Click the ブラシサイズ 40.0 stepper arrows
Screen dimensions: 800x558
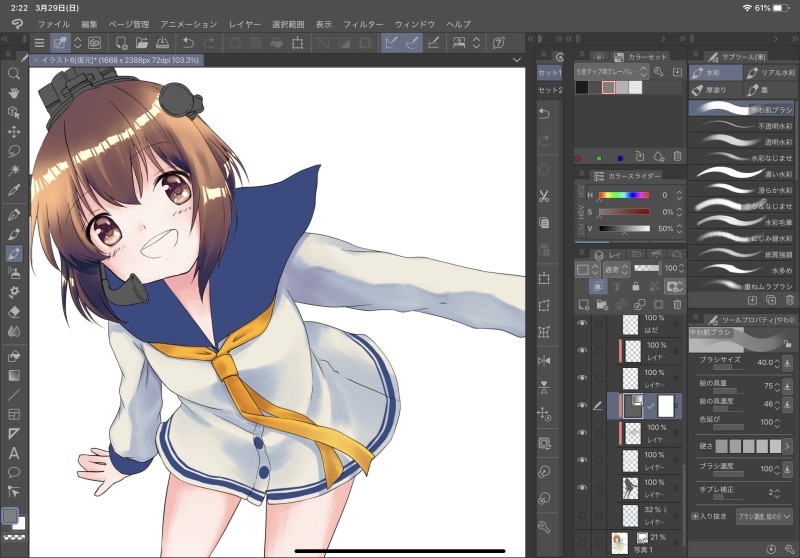[x=777, y=363]
